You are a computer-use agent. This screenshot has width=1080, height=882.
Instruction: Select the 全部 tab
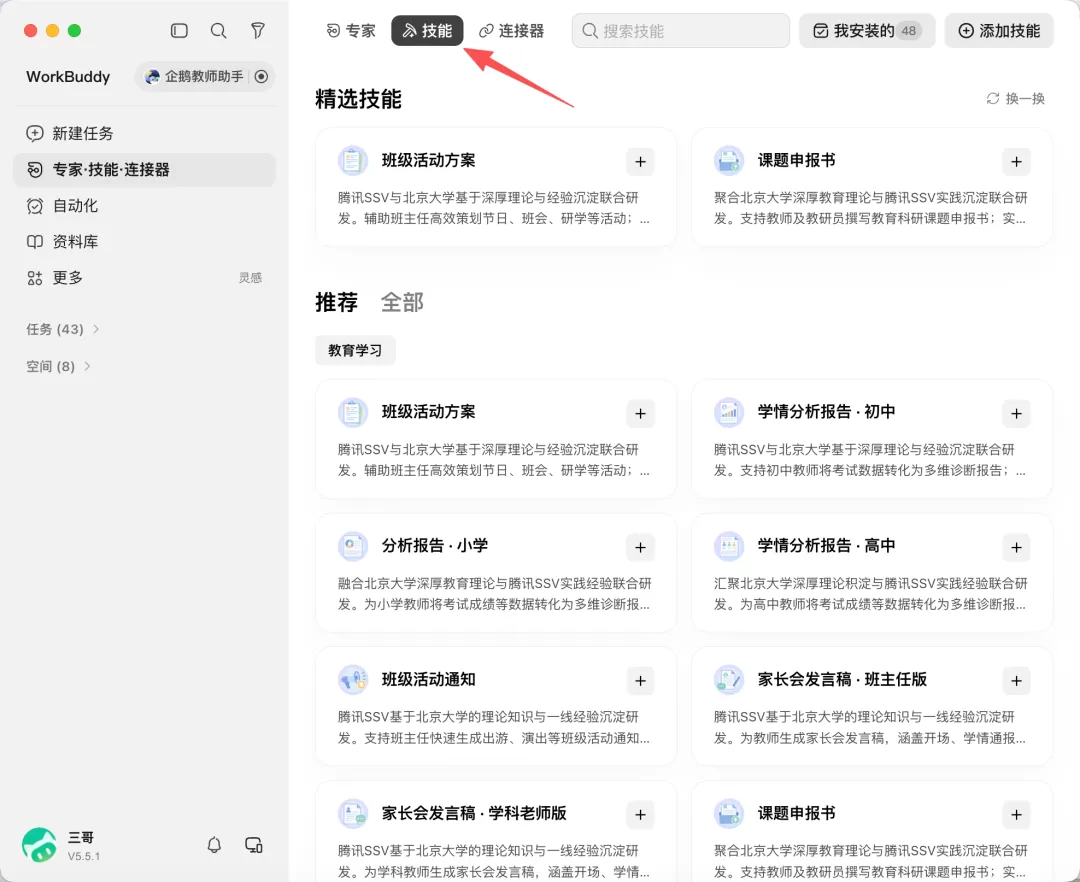click(x=402, y=302)
